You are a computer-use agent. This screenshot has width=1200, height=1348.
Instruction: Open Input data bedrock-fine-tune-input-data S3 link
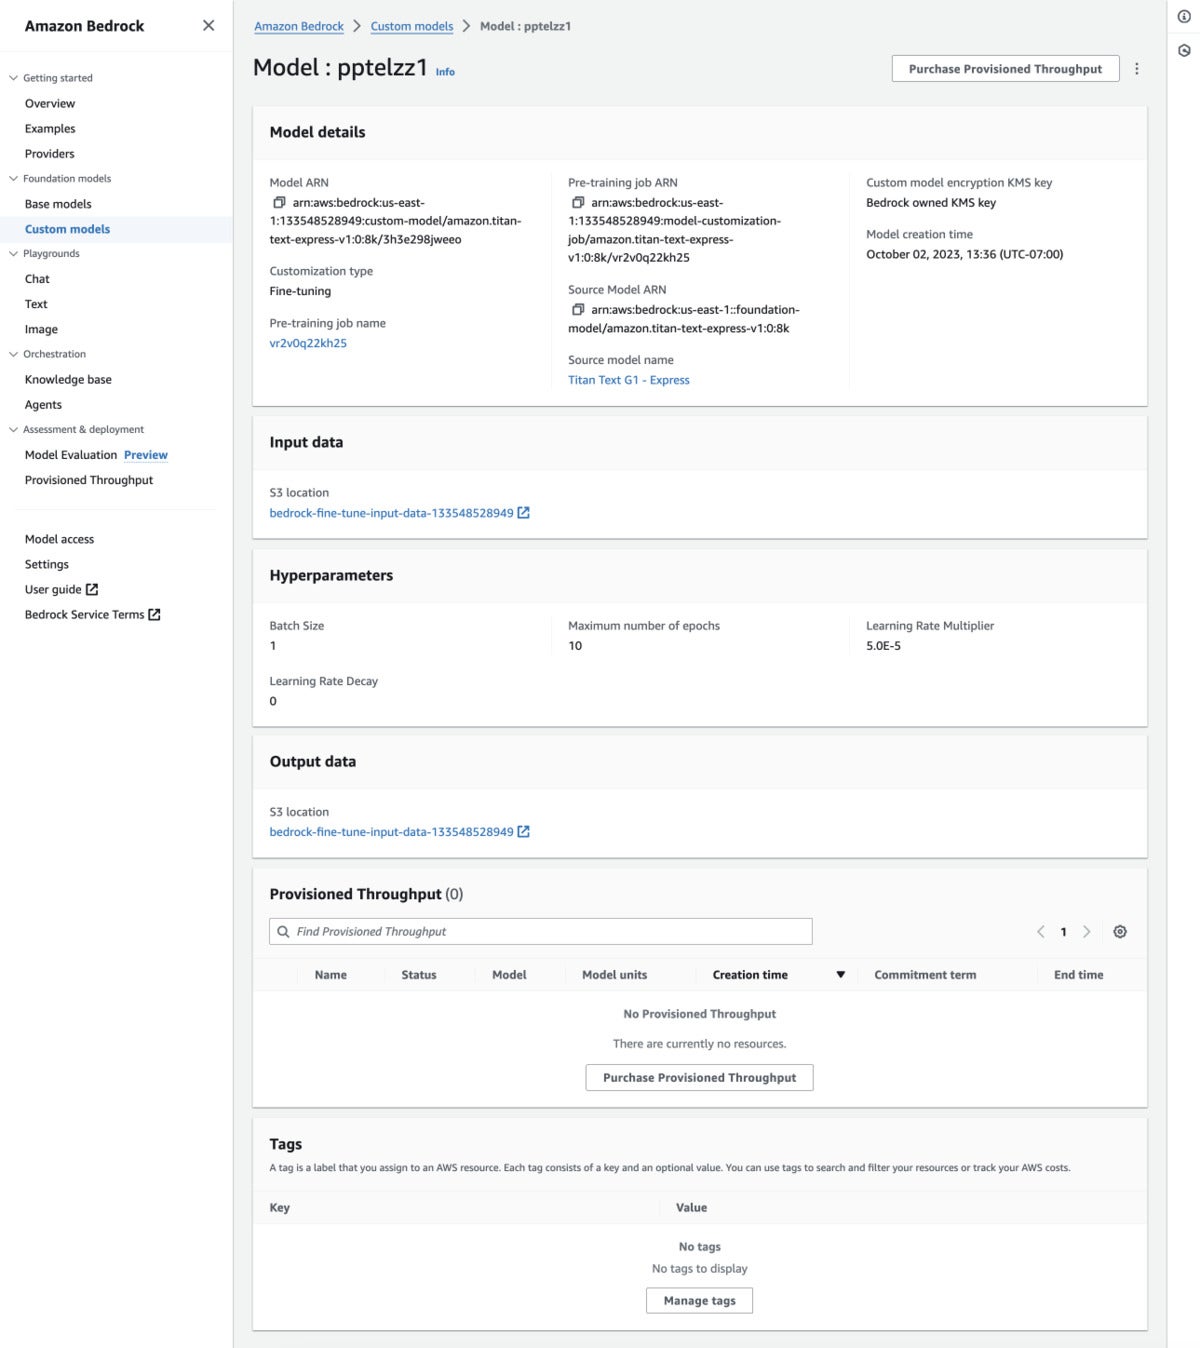[x=391, y=513]
